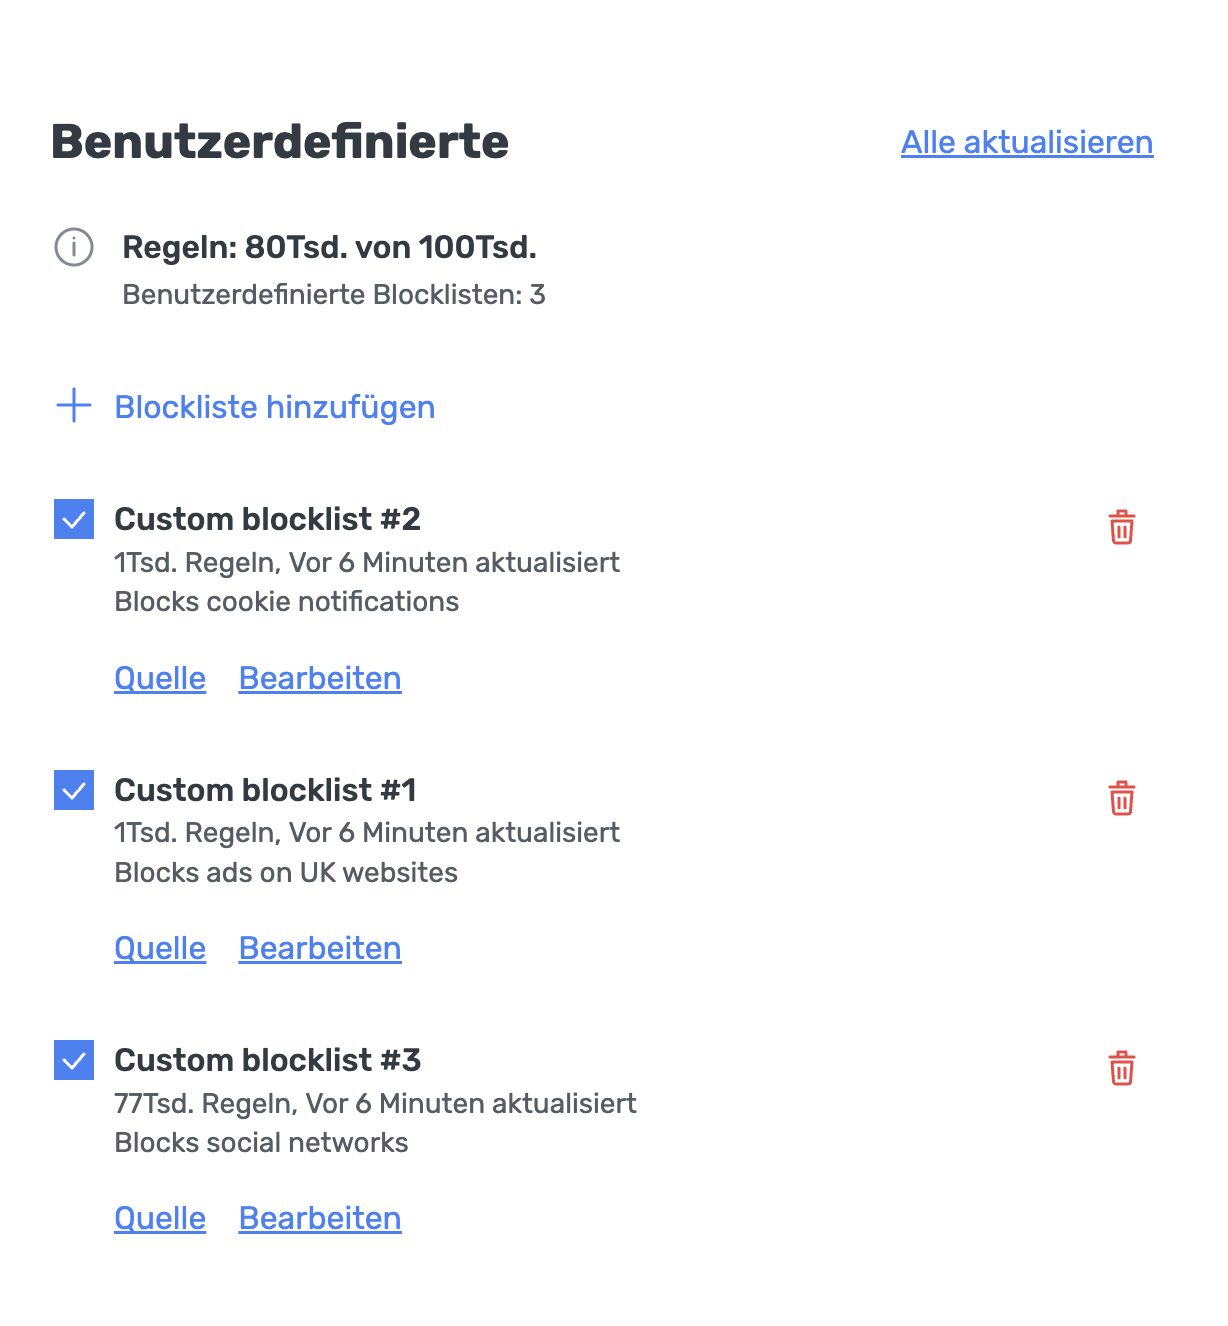
Task: Click Bearbeiten under Custom blocklist #1
Action: 319,948
